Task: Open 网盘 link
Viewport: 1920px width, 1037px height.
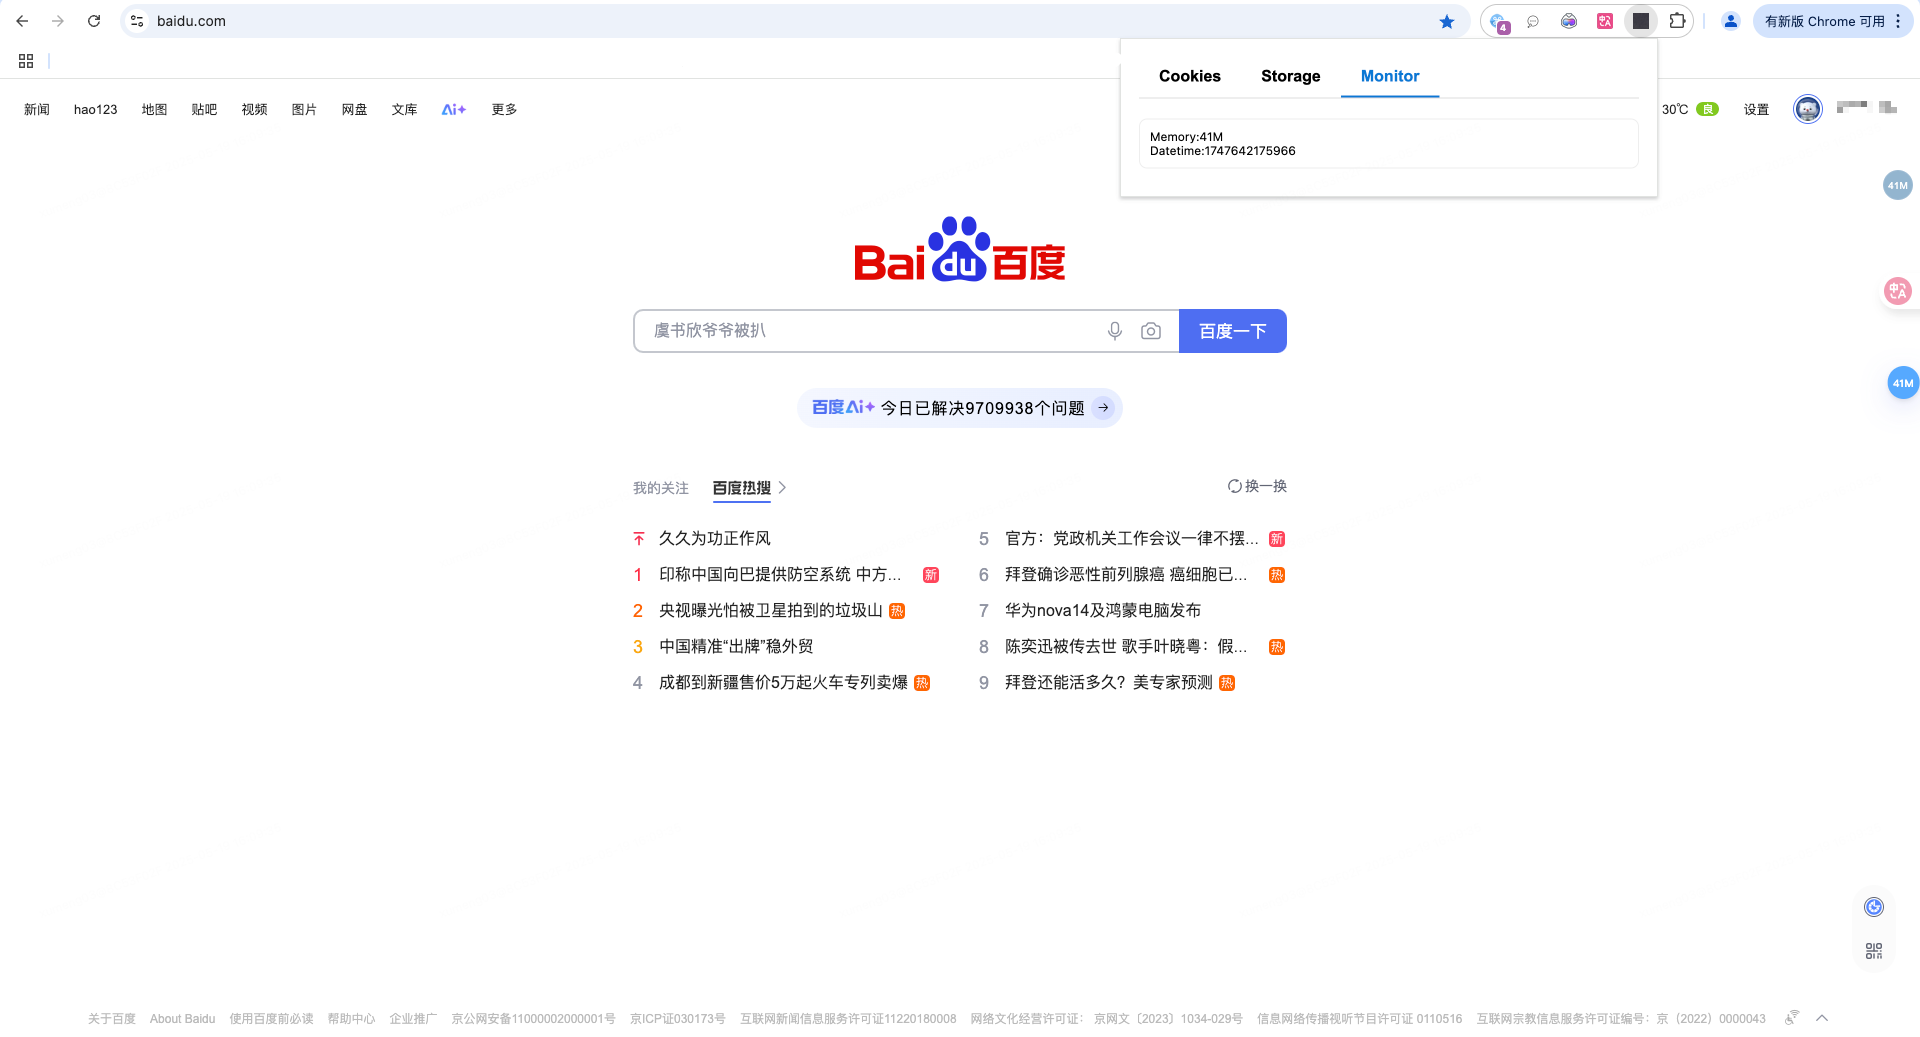Action: pos(354,109)
